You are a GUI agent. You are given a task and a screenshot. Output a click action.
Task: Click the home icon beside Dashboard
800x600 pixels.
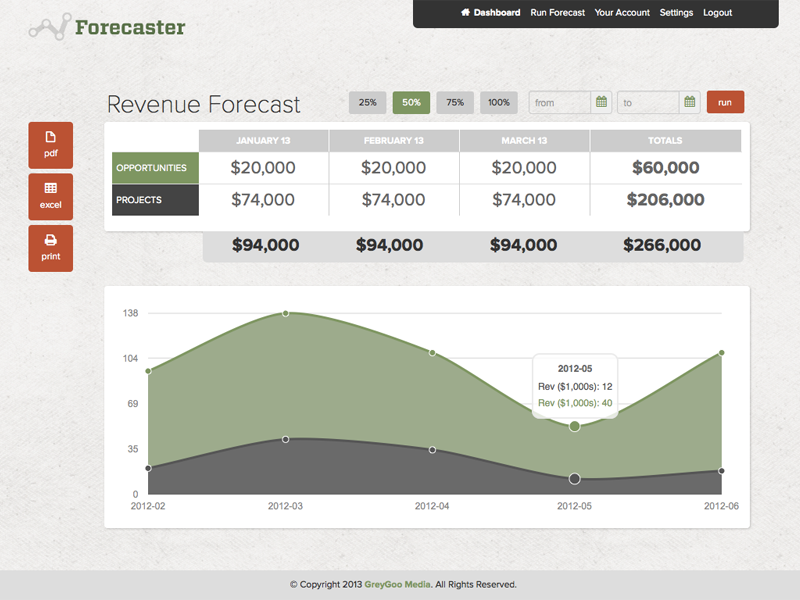(x=465, y=12)
